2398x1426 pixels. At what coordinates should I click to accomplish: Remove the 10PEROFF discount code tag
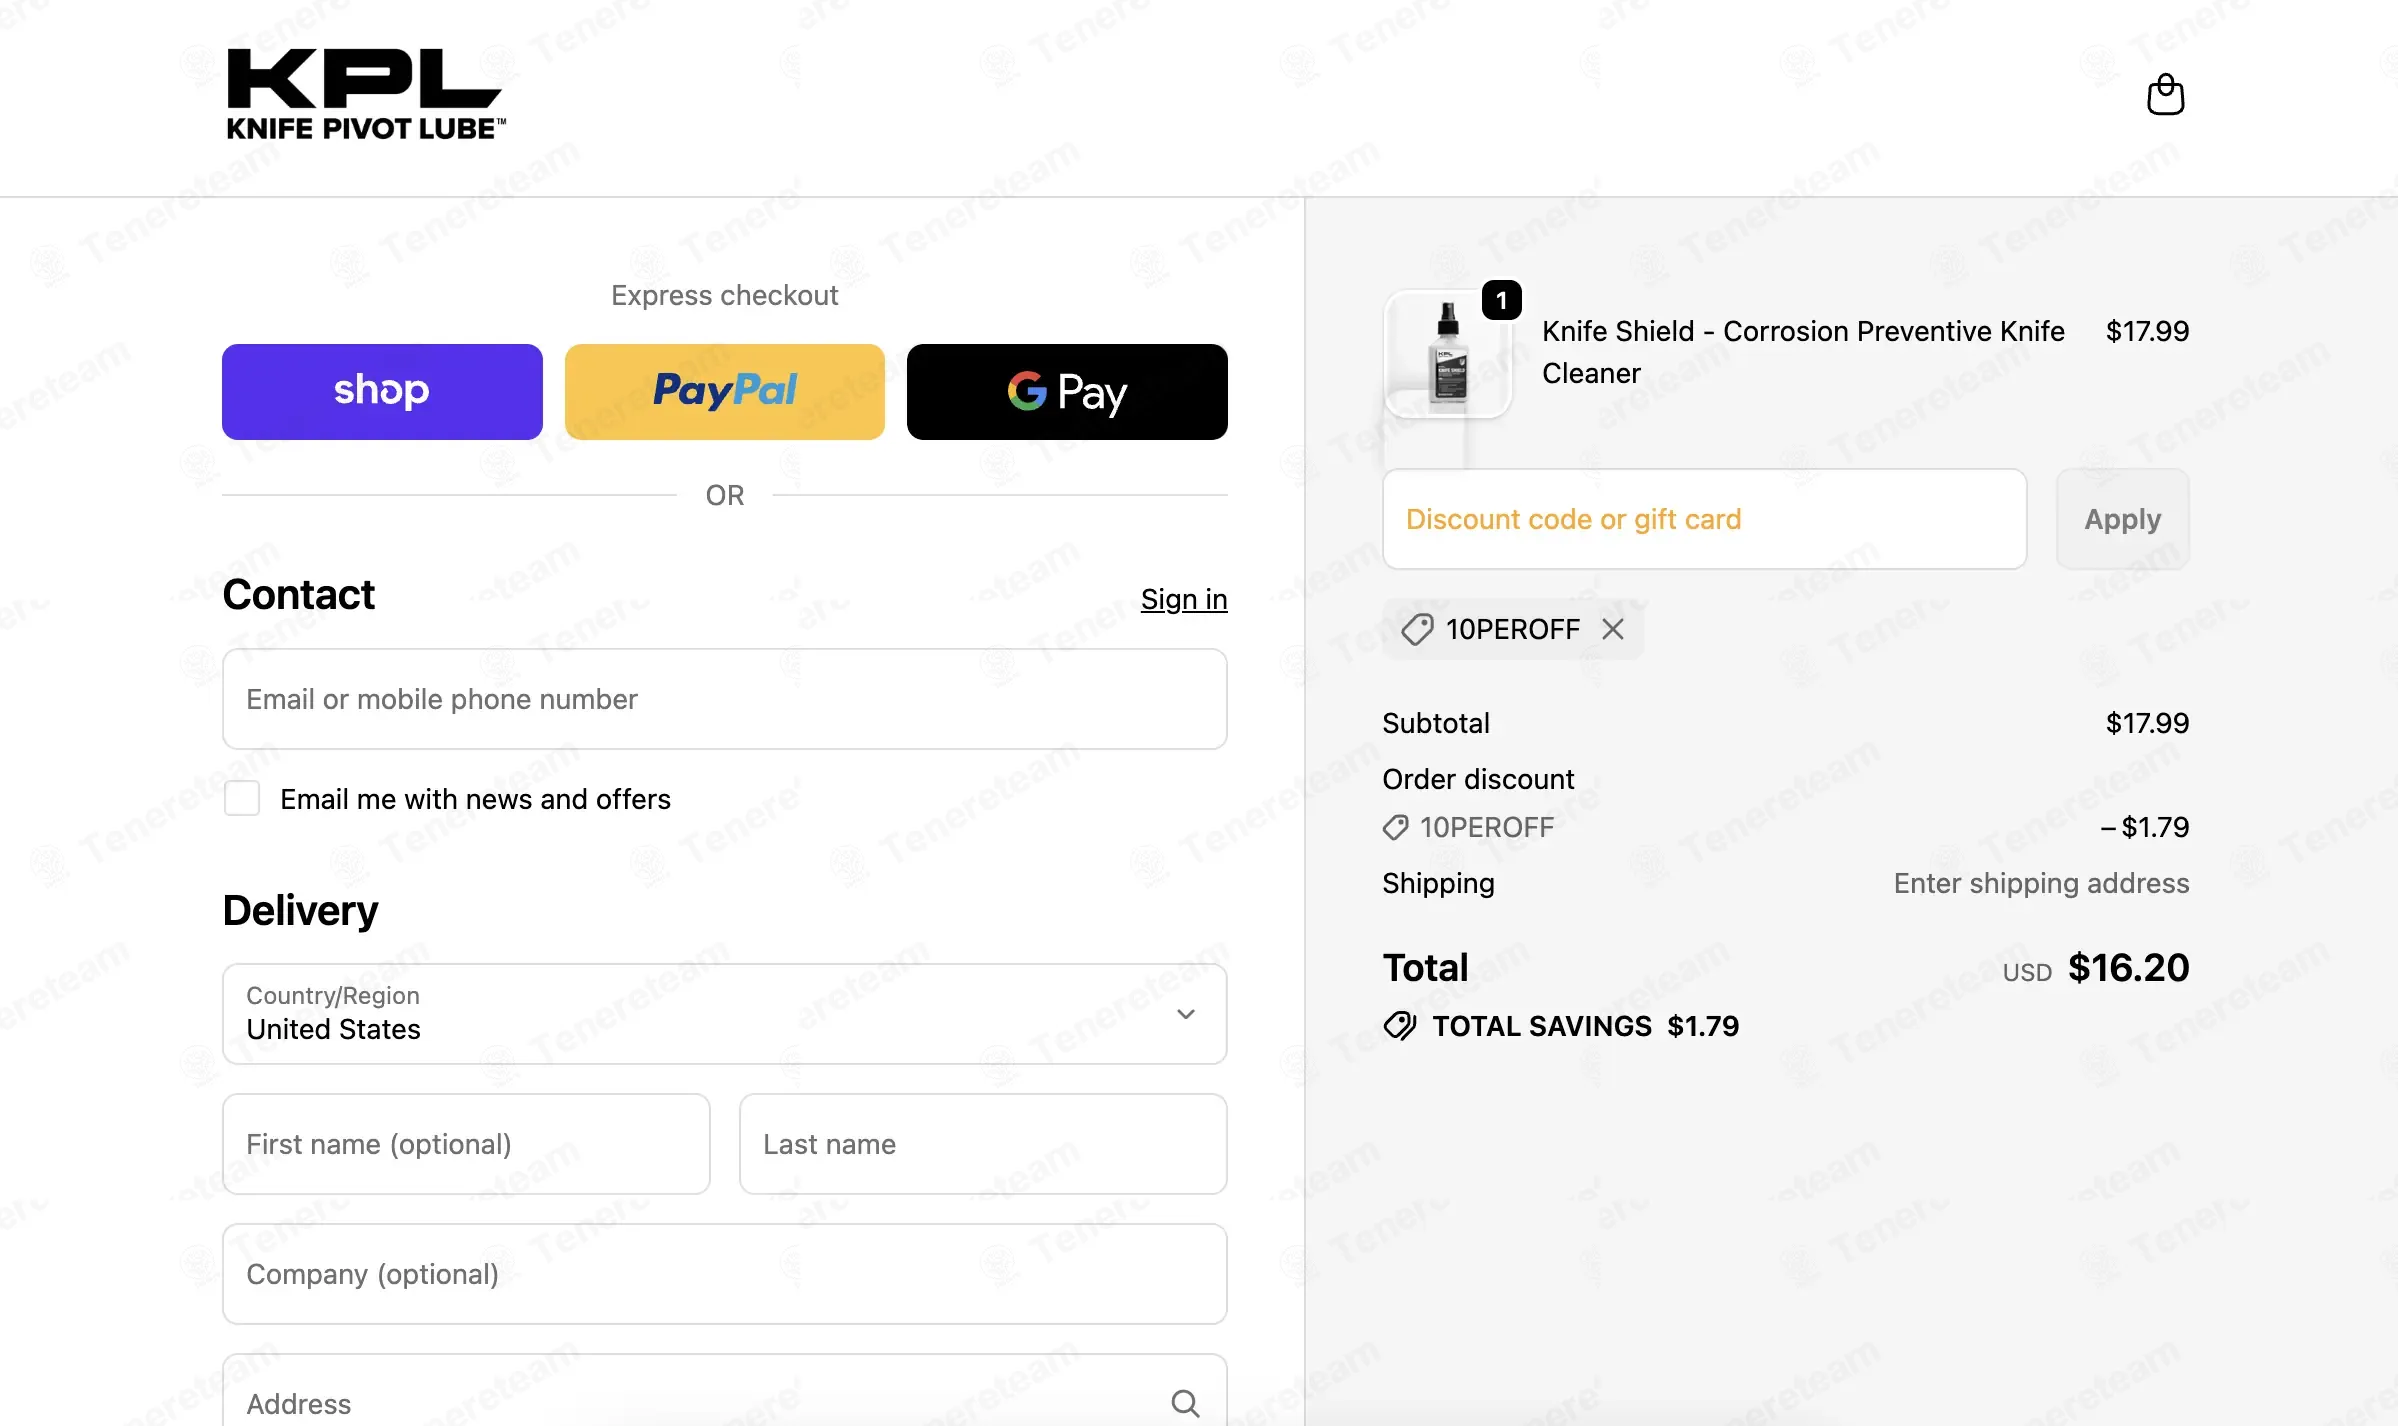click(1612, 629)
